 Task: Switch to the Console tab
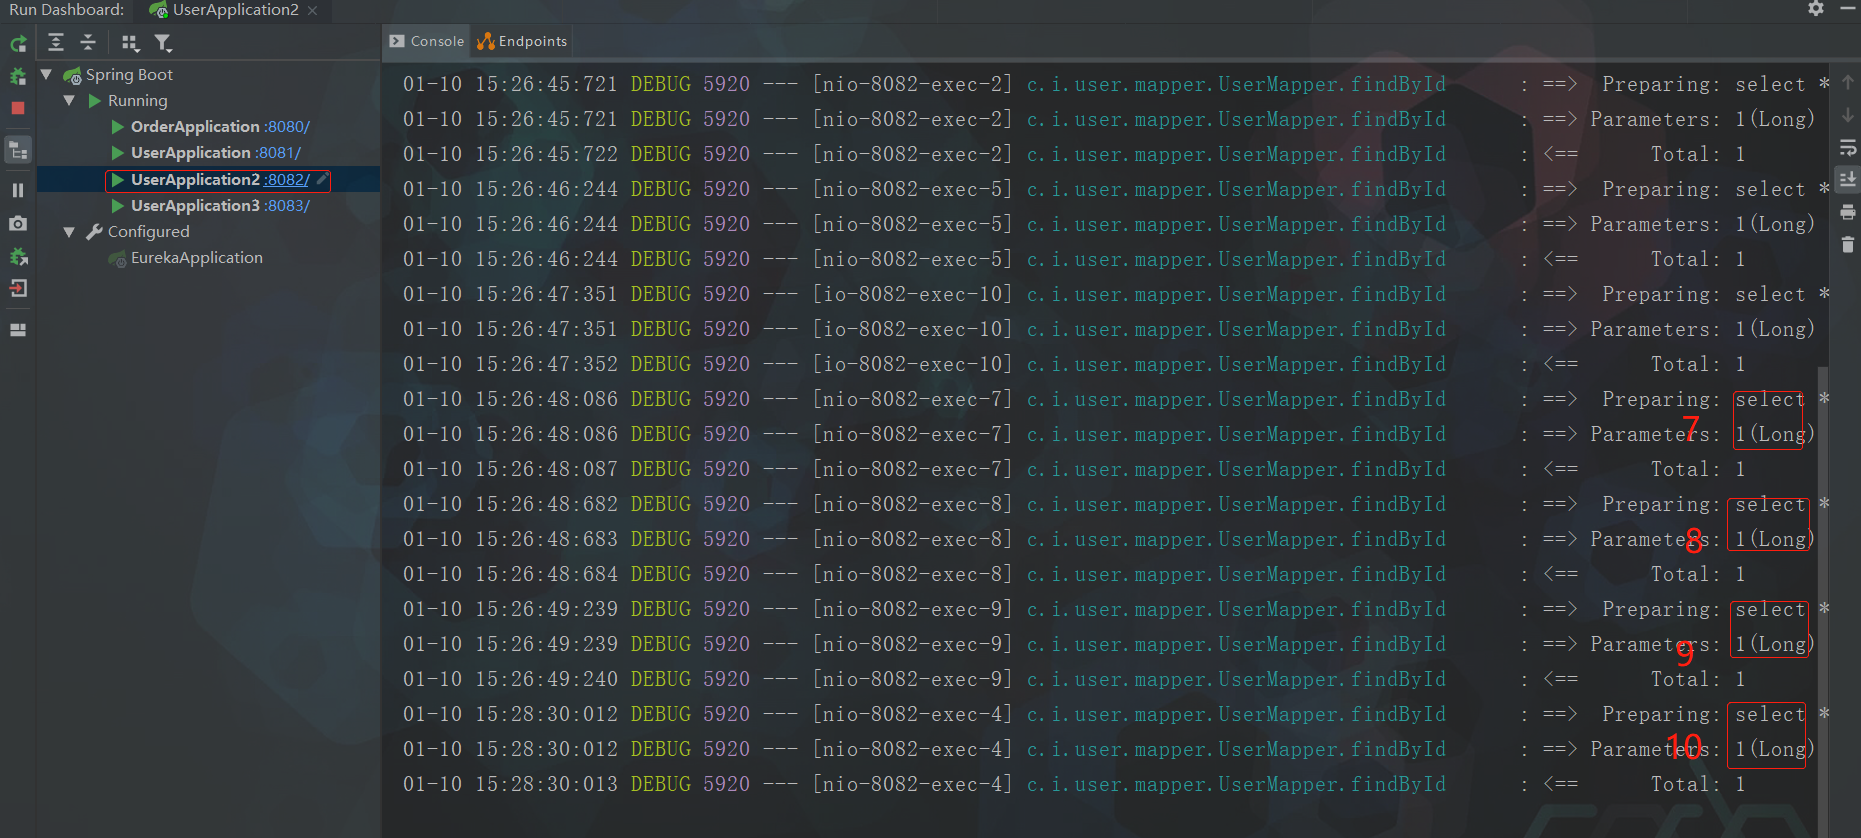pos(427,41)
